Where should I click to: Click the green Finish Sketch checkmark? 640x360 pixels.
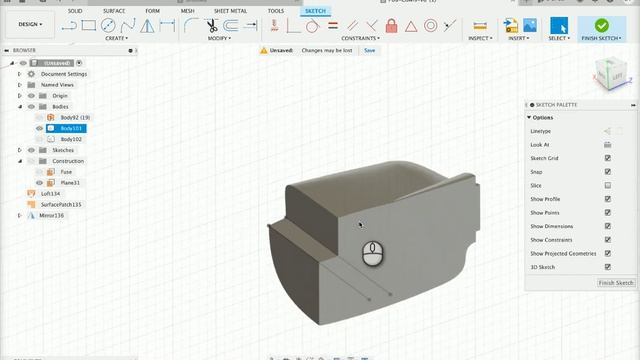point(602,25)
